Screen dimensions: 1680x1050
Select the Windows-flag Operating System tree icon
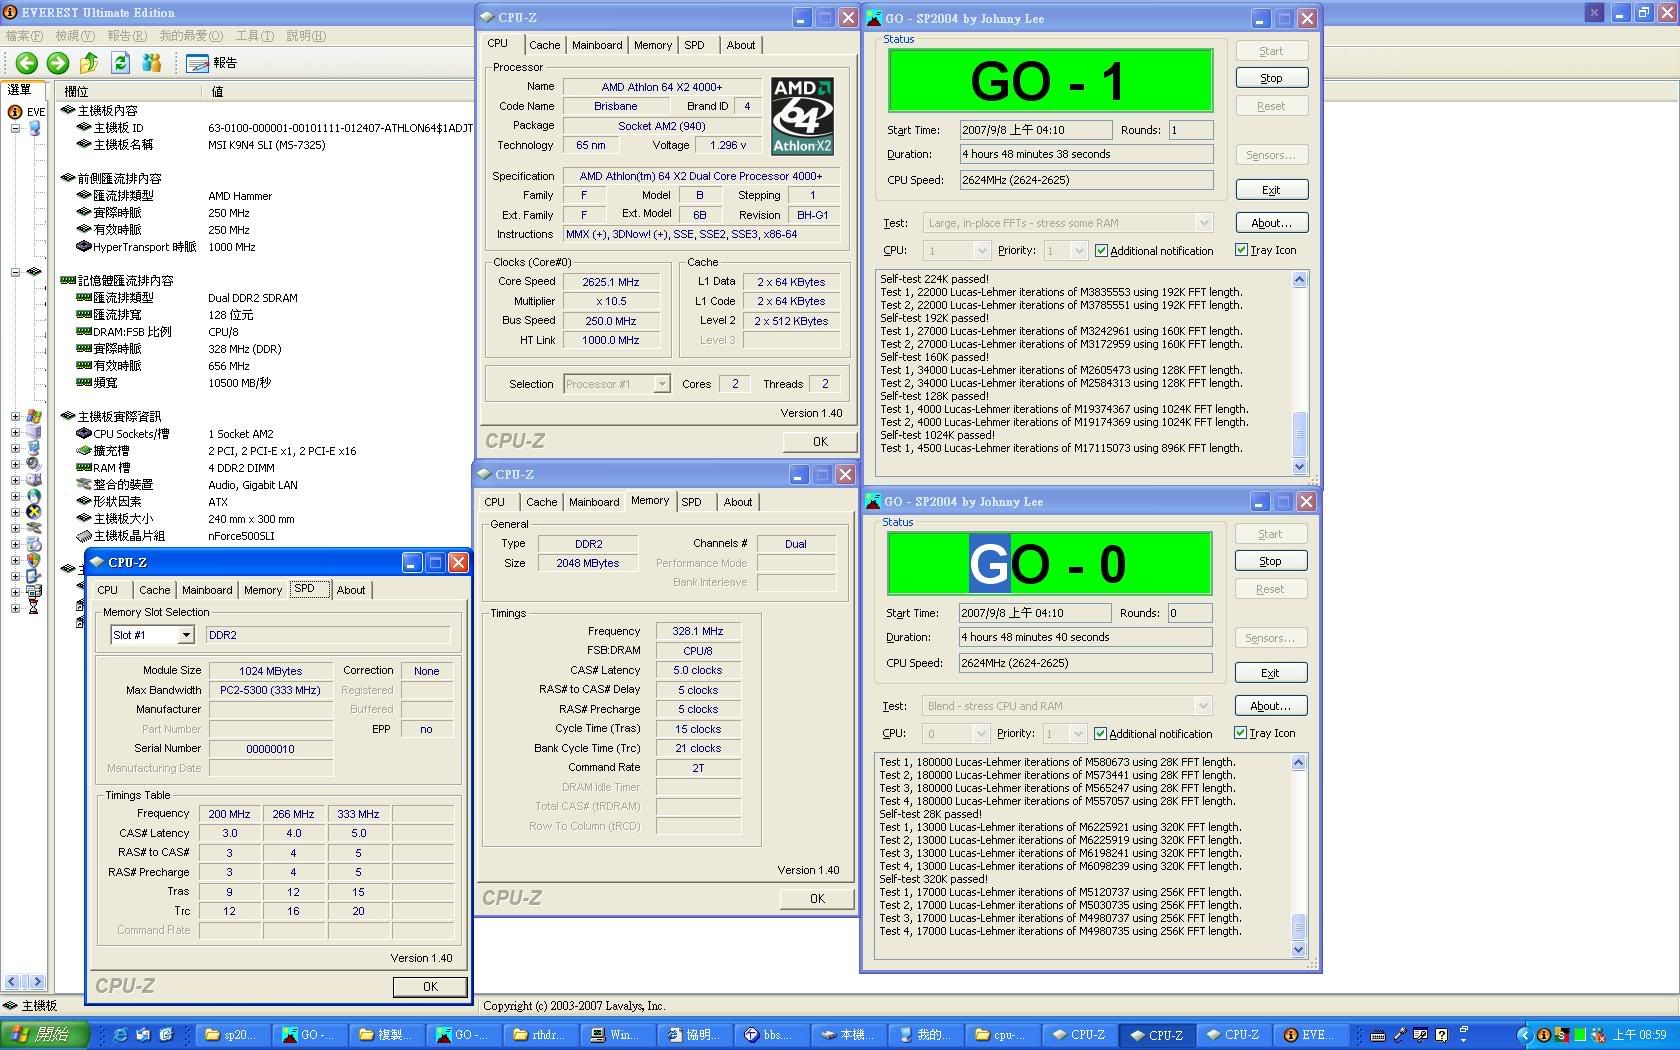(34, 416)
